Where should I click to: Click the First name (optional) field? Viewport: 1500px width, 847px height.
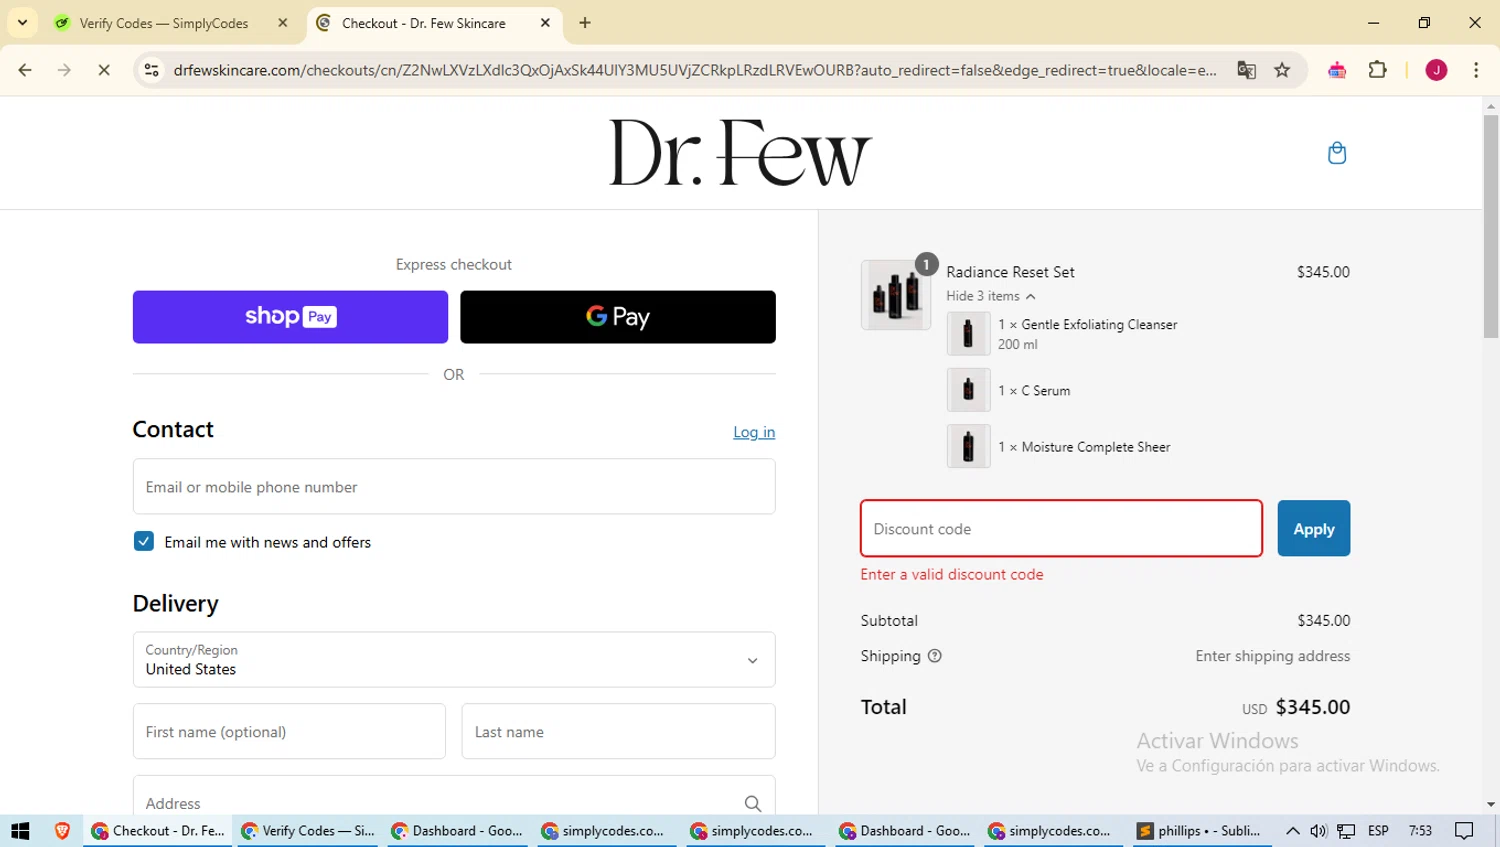[x=289, y=731]
